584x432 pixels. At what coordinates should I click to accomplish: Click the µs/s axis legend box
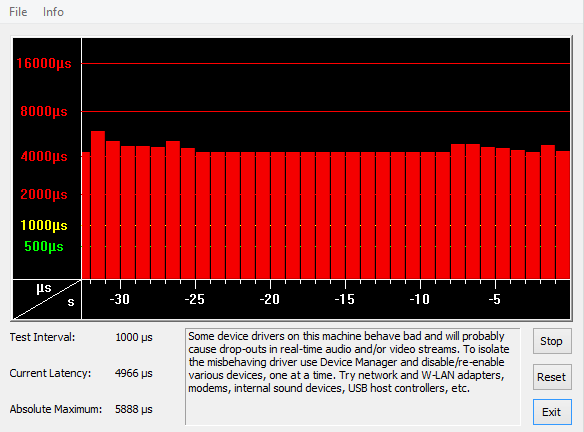pos(47,299)
